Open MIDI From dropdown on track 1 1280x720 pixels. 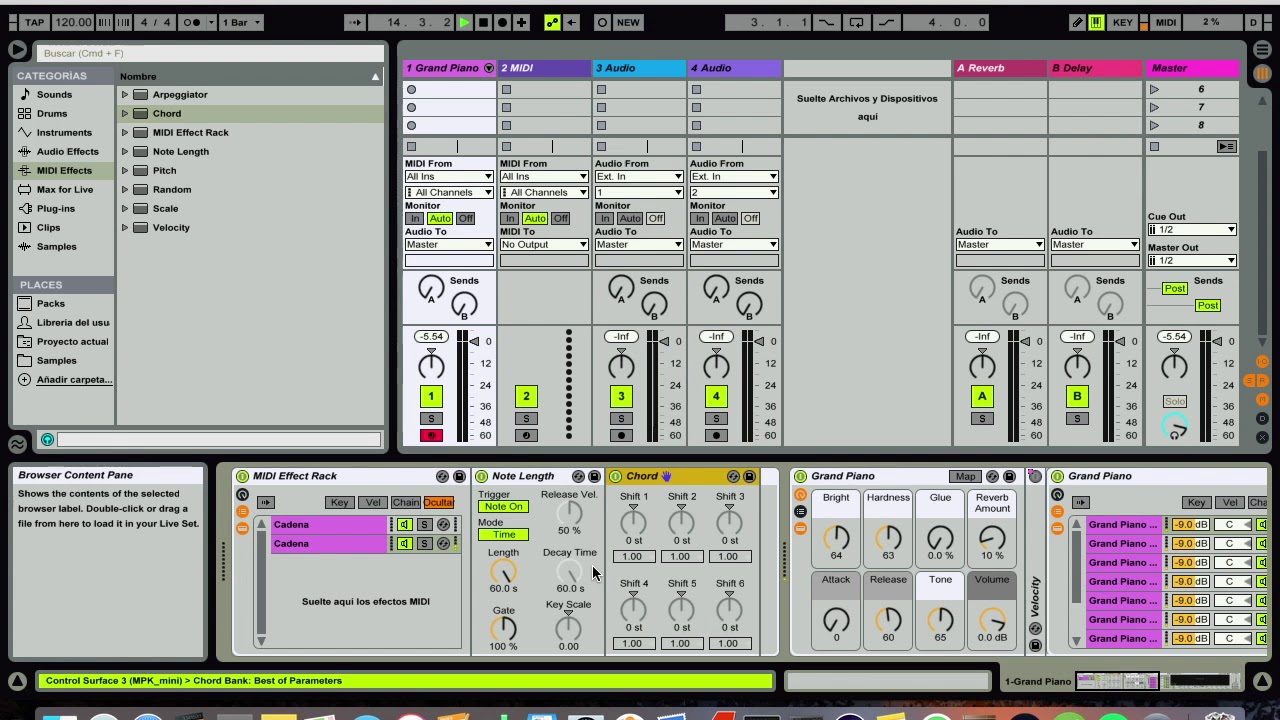click(x=449, y=177)
